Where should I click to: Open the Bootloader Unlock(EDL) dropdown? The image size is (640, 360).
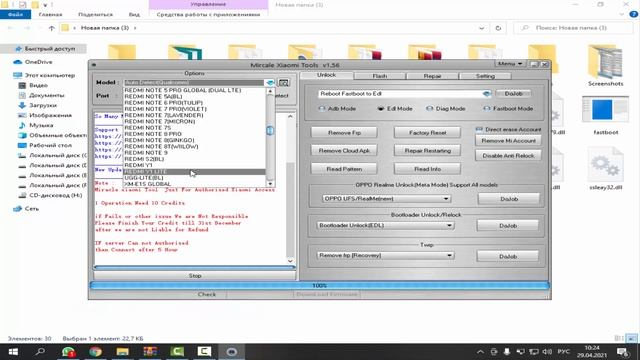coord(449,225)
